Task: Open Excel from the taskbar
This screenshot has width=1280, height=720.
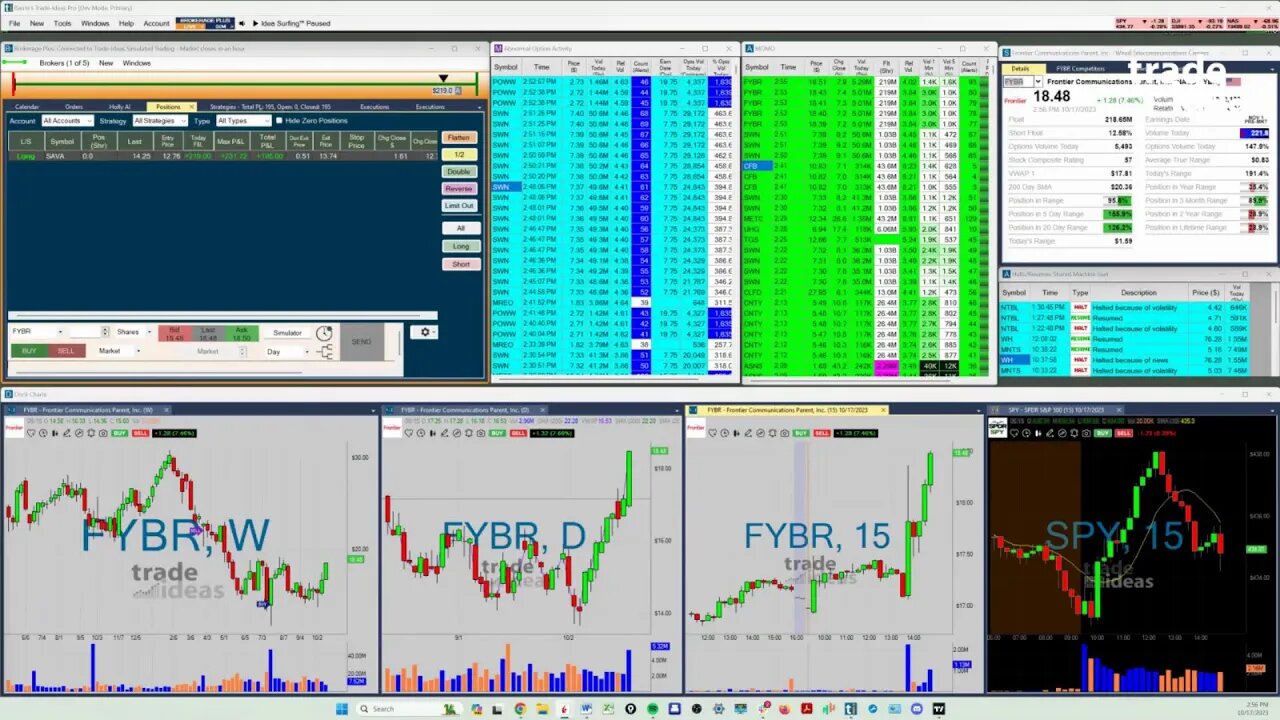Action: pos(608,709)
